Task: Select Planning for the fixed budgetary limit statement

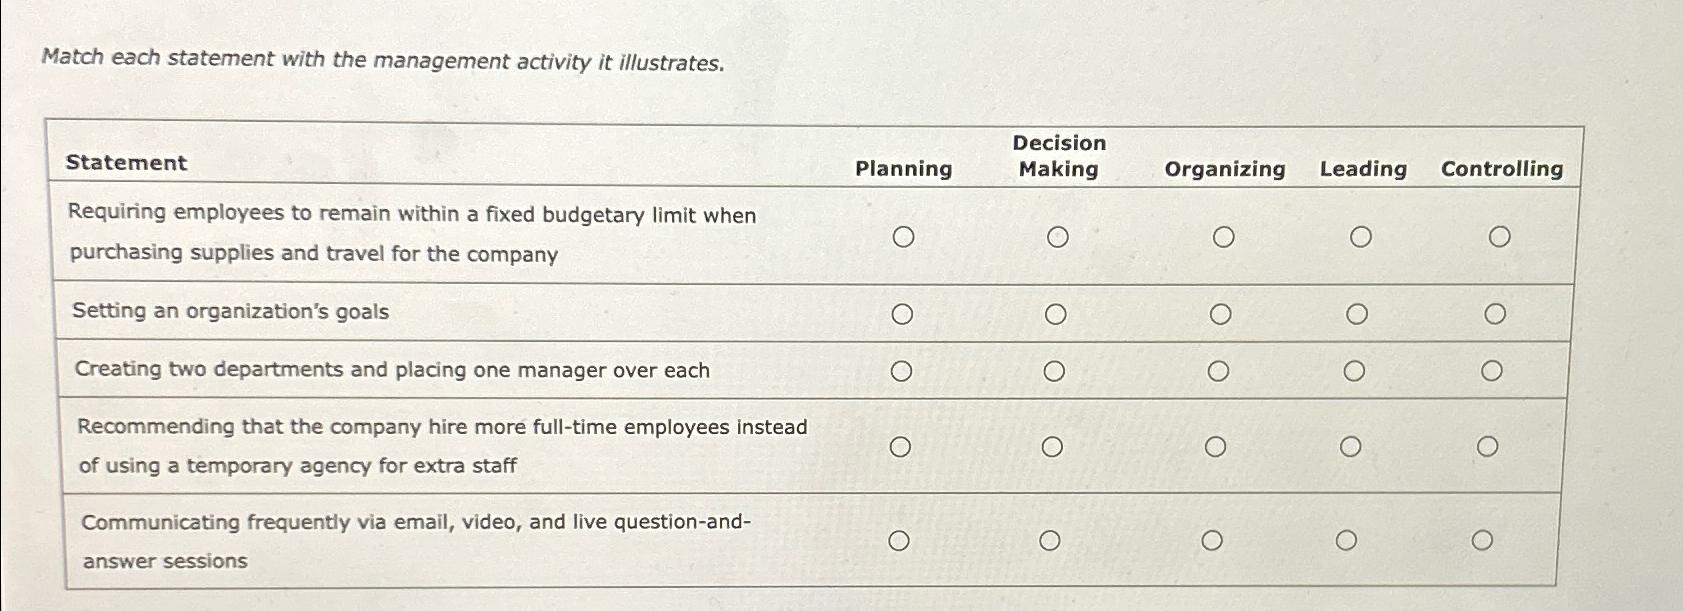Action: coord(905,236)
